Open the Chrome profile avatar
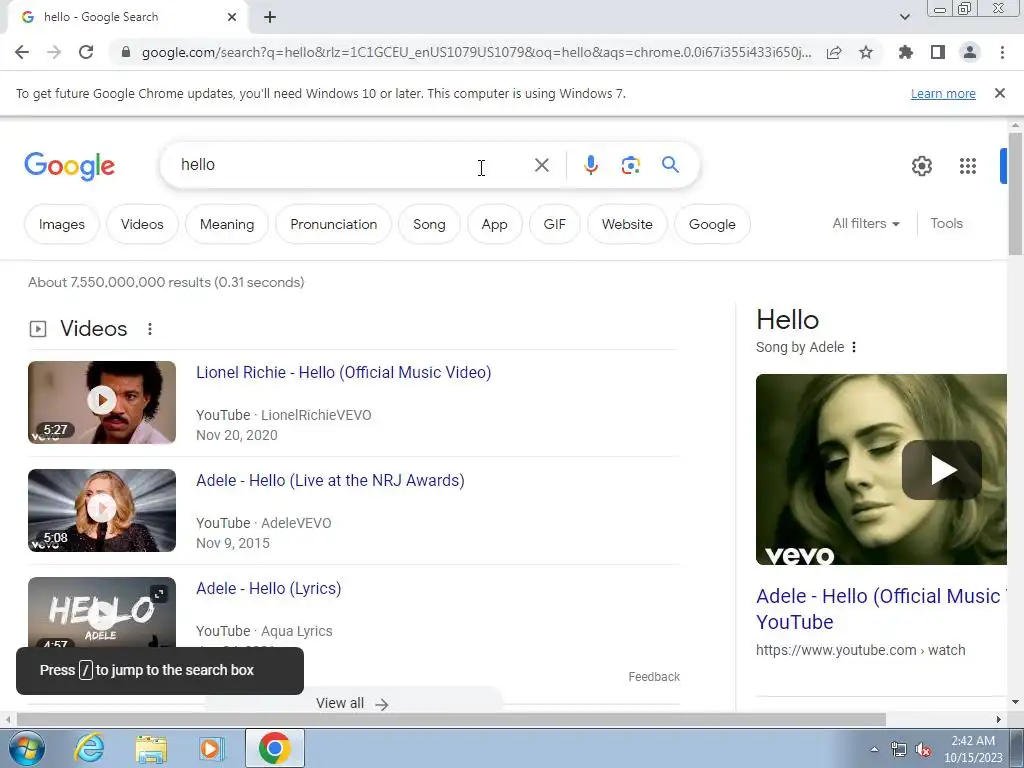Screen dimensions: 1024x768 pyautogui.click(x=970, y=52)
